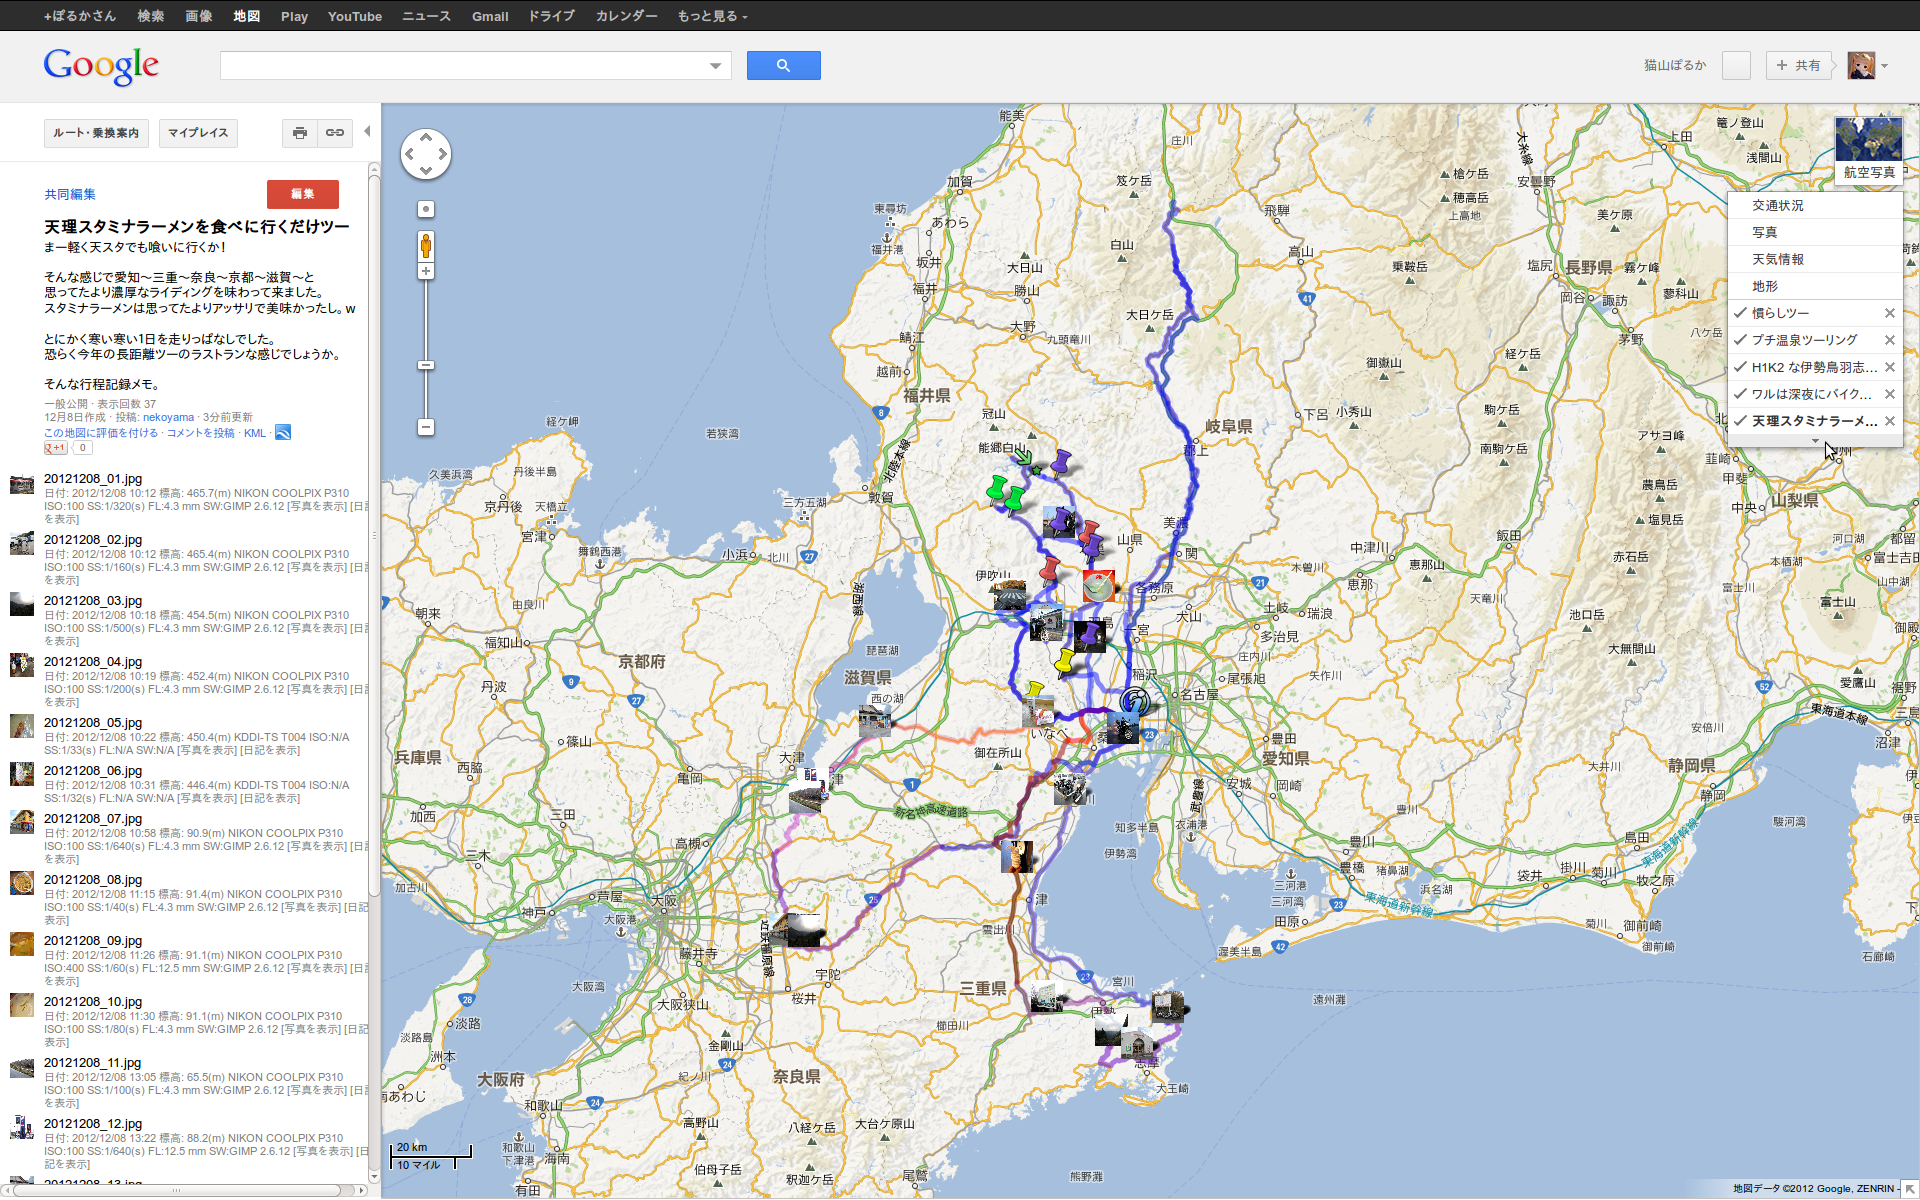Uncheck the 慣らしツー map layer
The image size is (1920, 1200).
(x=1741, y=313)
